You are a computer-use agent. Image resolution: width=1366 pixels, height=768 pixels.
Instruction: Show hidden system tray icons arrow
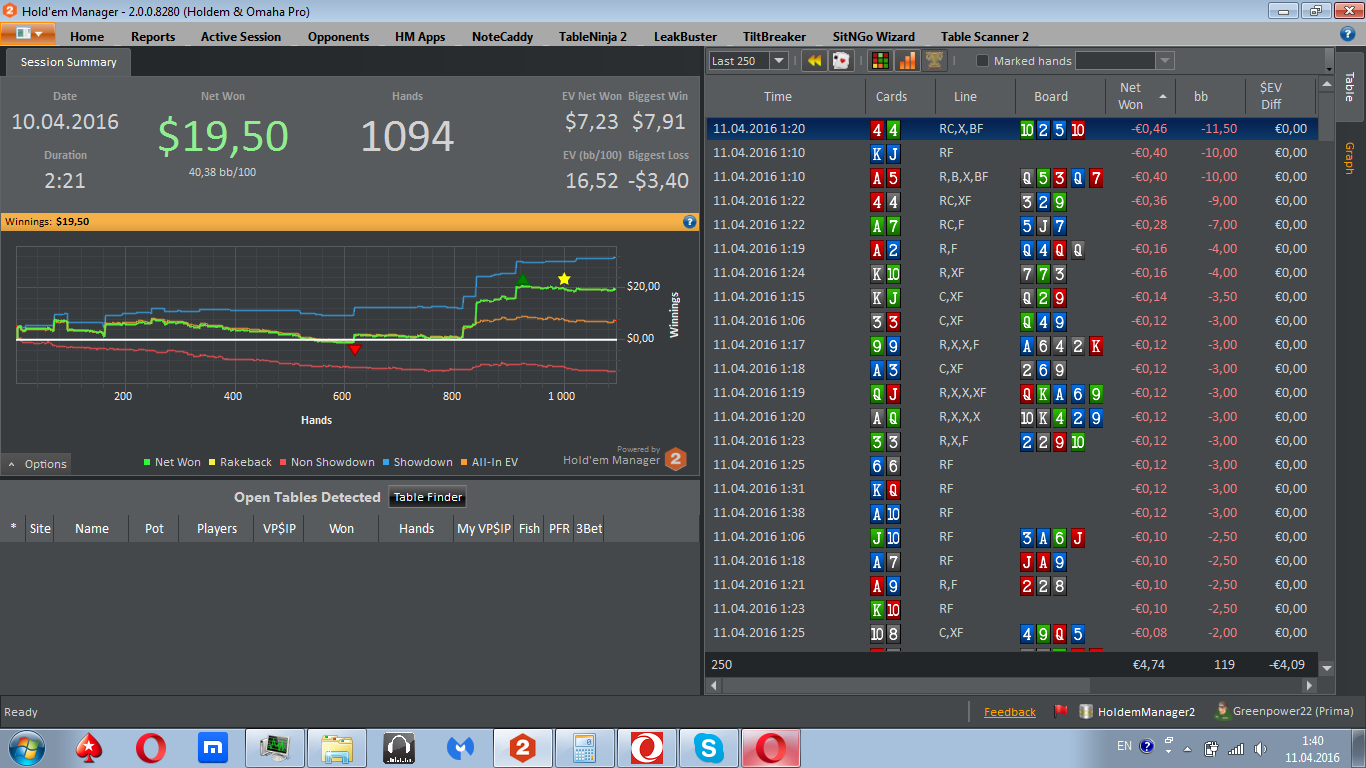pyautogui.click(x=1186, y=747)
